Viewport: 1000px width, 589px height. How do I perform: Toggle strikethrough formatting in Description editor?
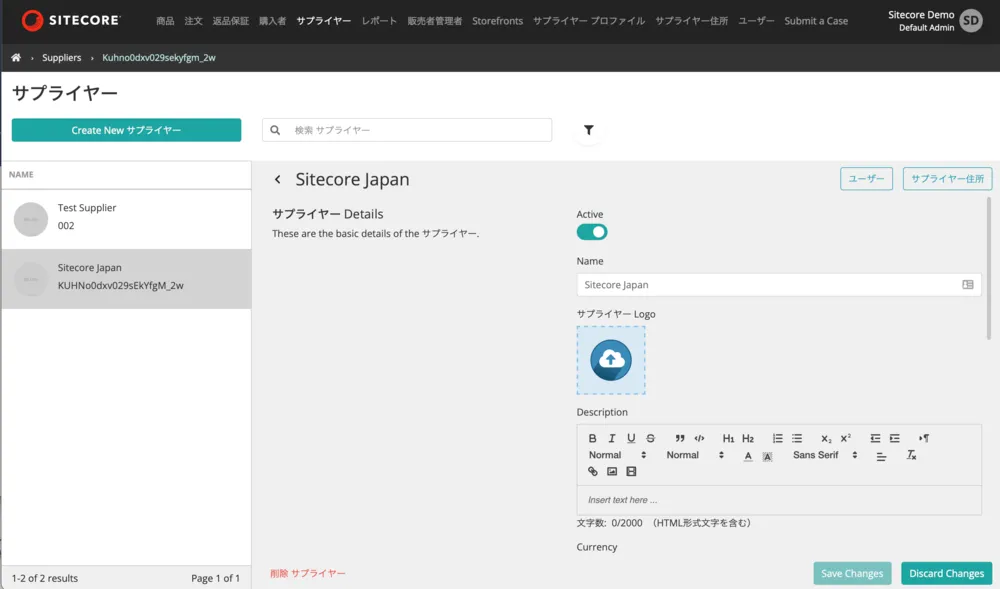coord(651,438)
